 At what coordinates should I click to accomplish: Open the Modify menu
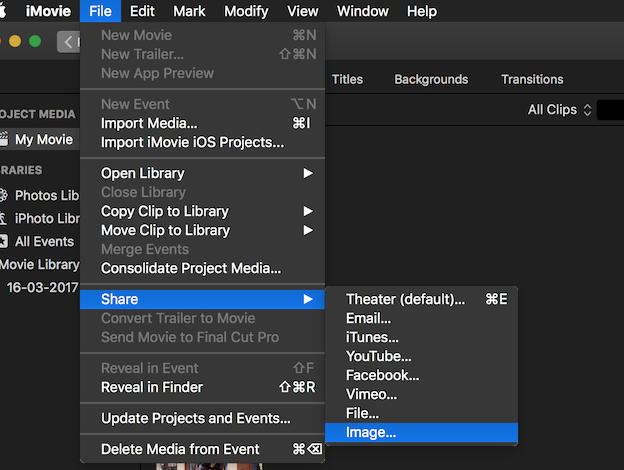pos(246,11)
